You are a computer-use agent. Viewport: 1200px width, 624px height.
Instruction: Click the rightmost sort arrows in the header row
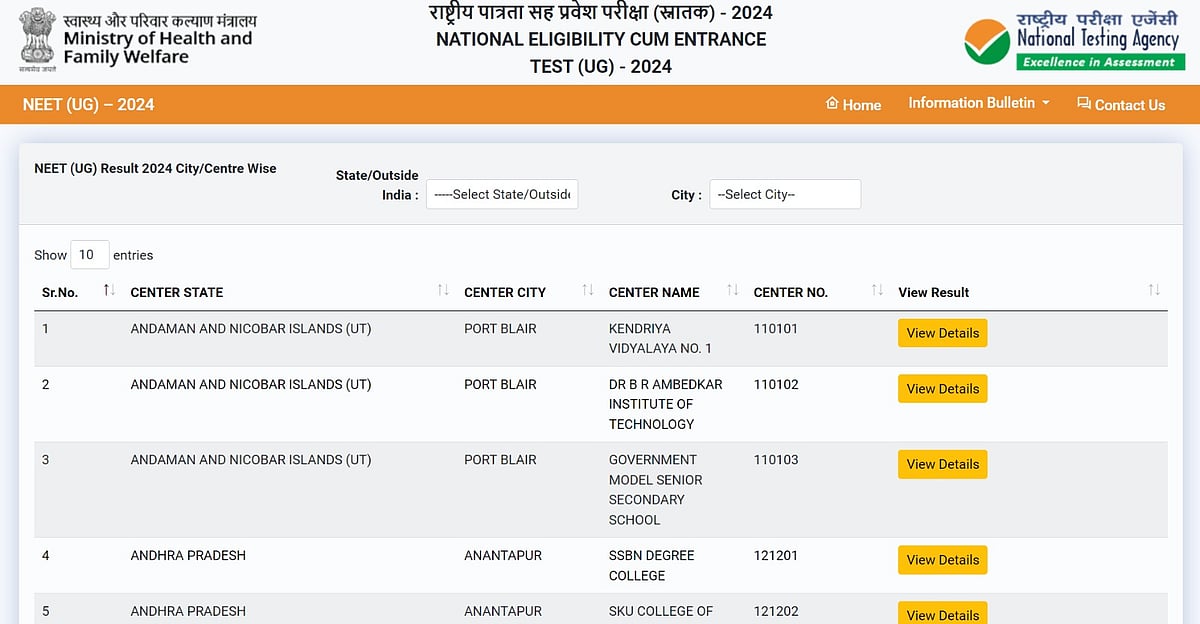coord(1155,289)
